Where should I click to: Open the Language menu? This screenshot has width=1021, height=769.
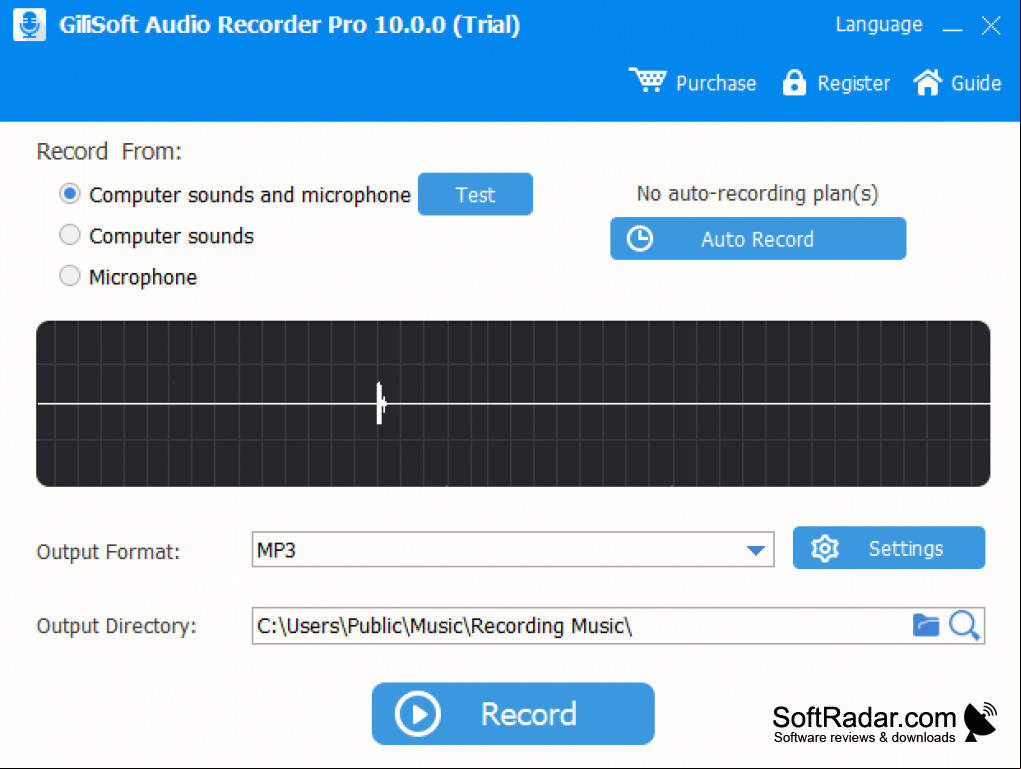click(x=878, y=25)
